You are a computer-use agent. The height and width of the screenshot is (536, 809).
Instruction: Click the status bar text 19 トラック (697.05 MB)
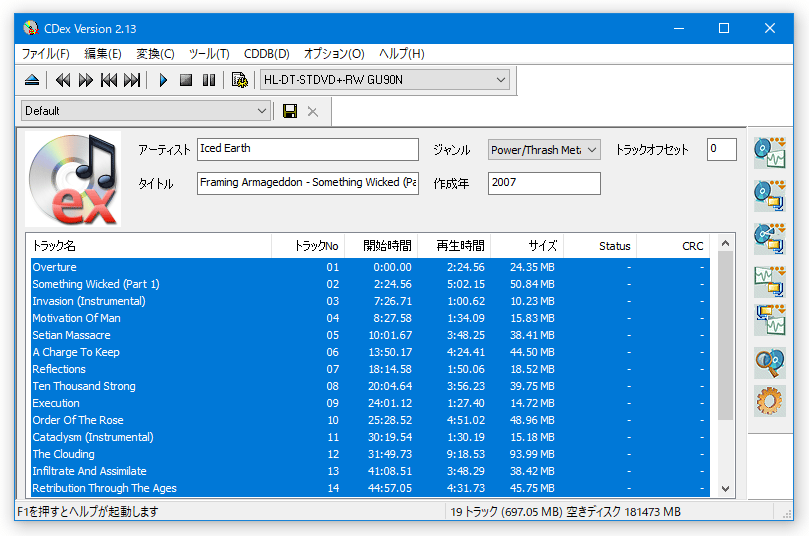(506, 512)
